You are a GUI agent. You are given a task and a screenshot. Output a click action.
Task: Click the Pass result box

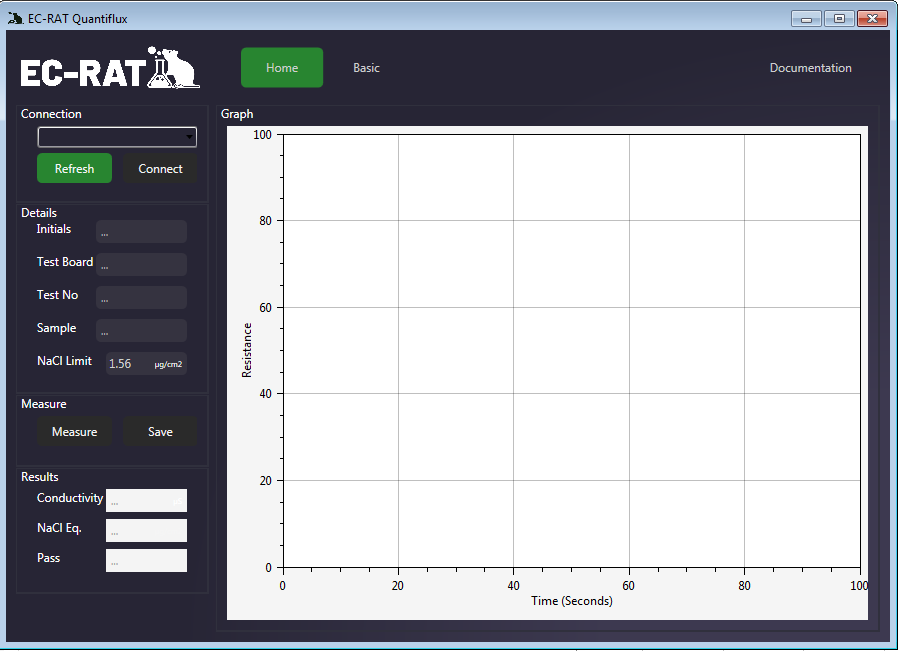click(147, 561)
